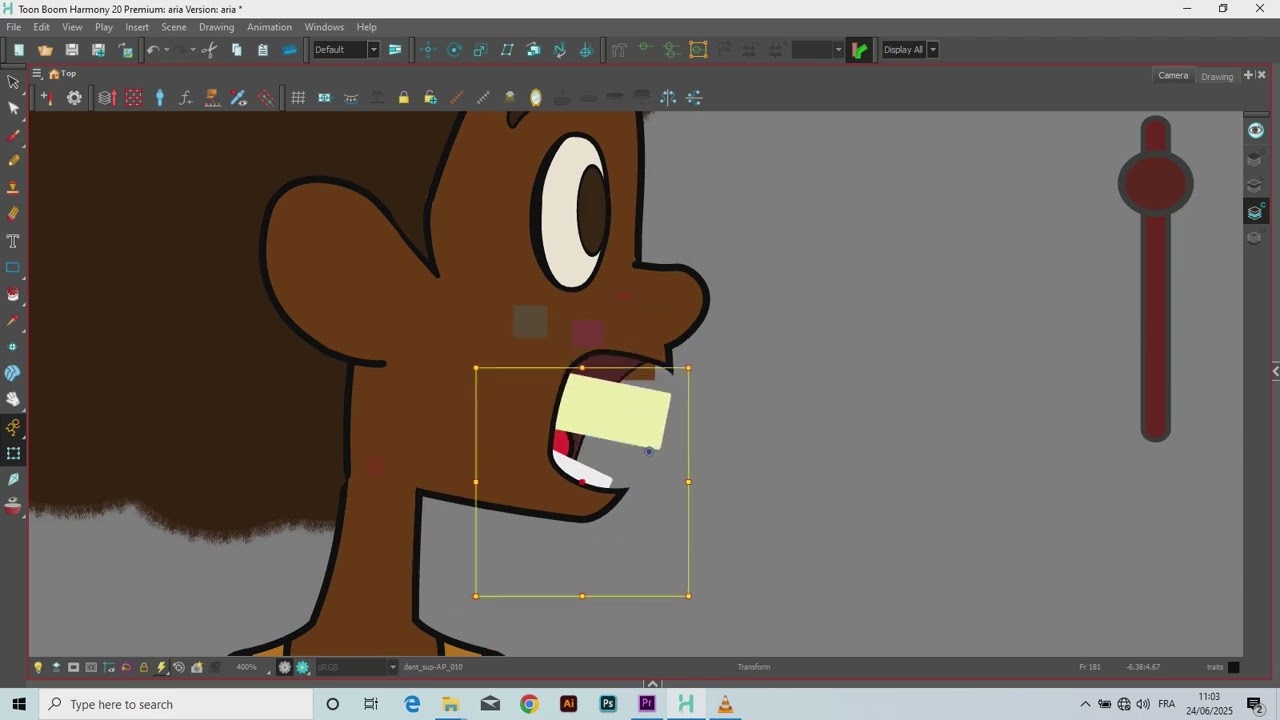Click the Cut scissors icon
Viewport: 1280px width, 720px height.
(x=209, y=50)
